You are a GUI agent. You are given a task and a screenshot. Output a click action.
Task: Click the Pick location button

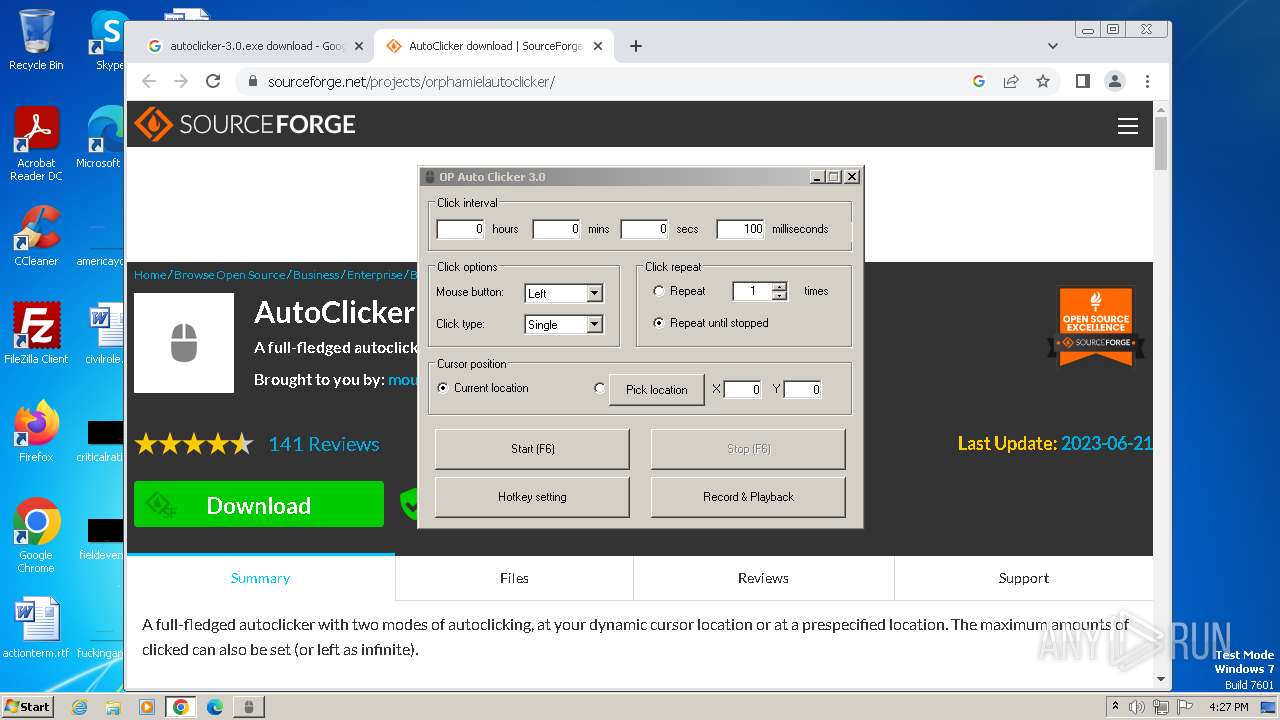point(657,390)
